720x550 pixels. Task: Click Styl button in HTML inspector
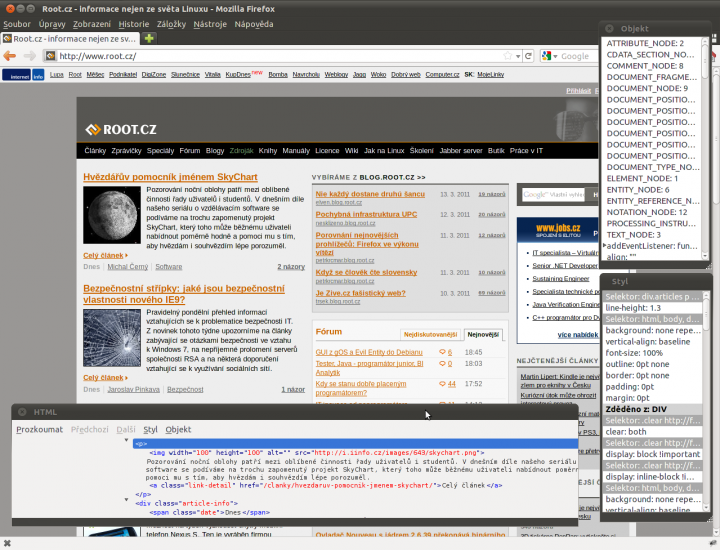[x=150, y=429]
